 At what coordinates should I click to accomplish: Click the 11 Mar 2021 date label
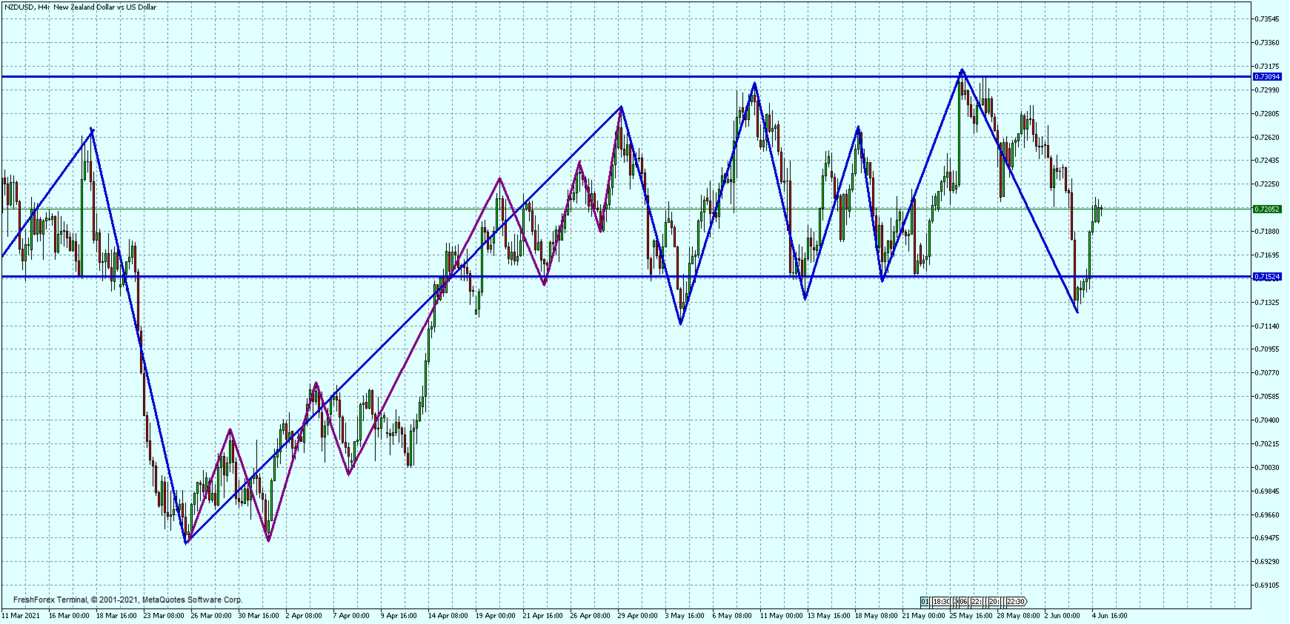(20, 616)
